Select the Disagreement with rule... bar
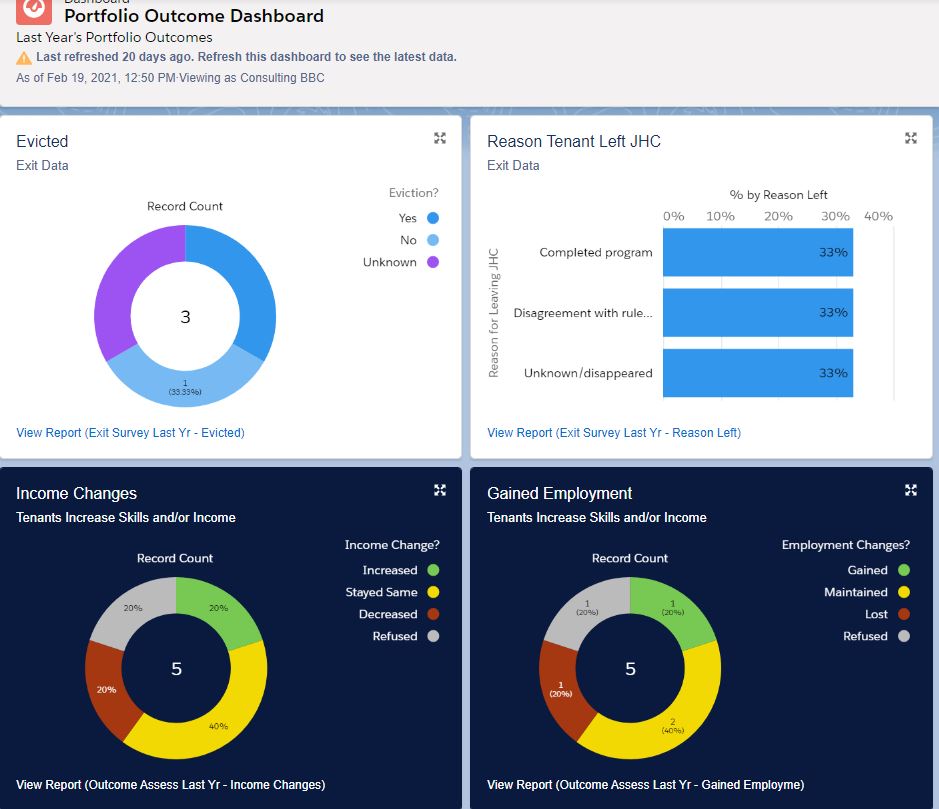The height and width of the screenshot is (809, 939). coord(758,313)
